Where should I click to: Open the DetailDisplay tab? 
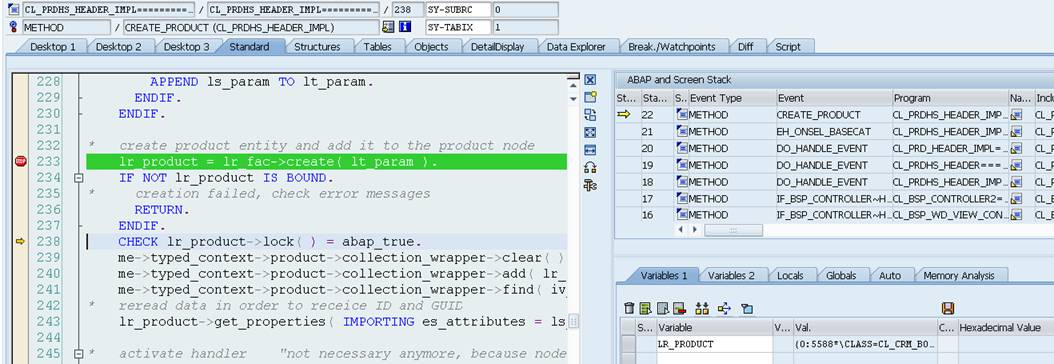(497, 46)
